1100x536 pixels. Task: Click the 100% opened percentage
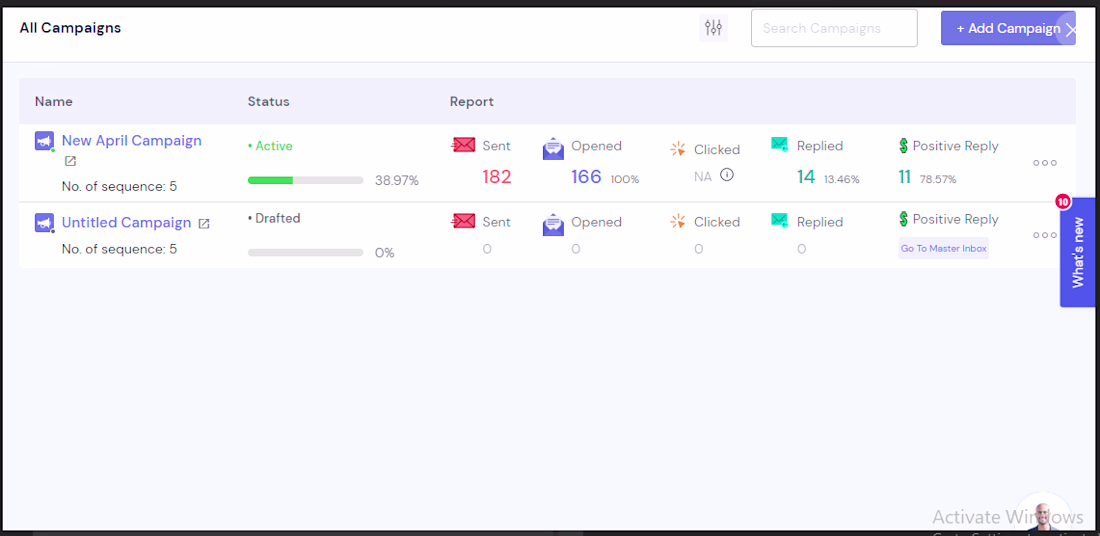(x=625, y=179)
